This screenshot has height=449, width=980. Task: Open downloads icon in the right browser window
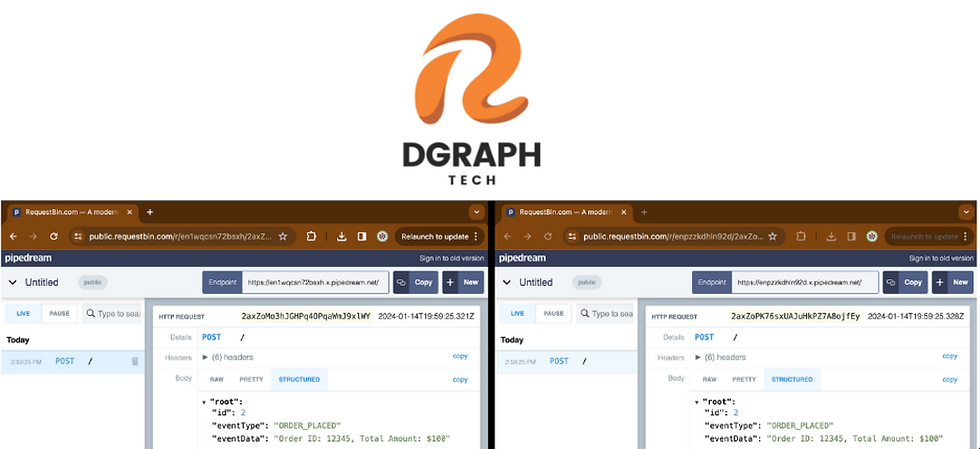coord(831,236)
